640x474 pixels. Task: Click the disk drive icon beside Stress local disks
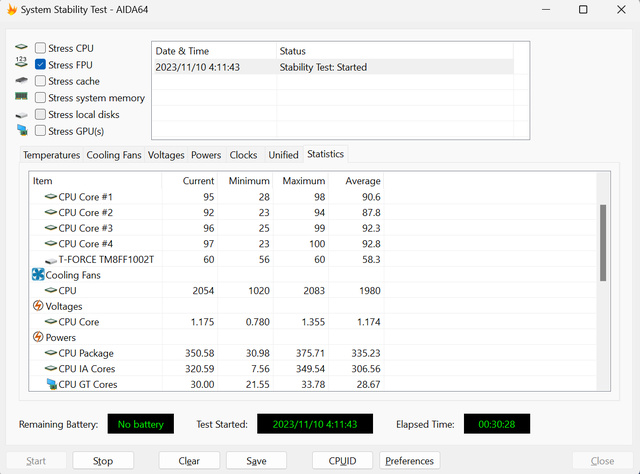click(x=21, y=116)
